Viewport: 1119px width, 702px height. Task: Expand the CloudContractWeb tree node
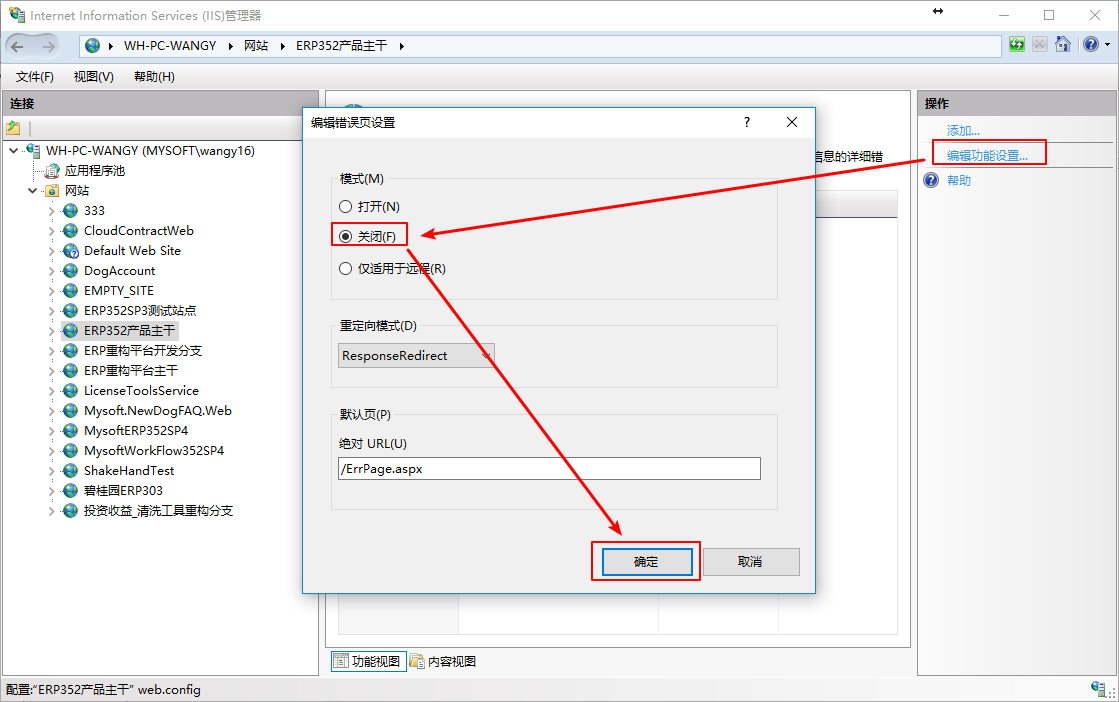52,231
